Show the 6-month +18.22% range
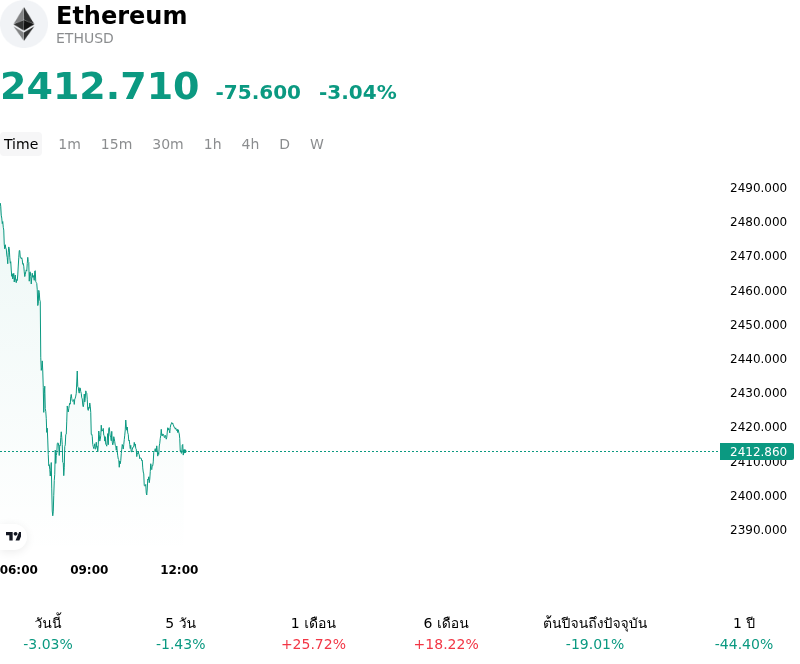Viewport: 800px width, 664px height. tap(446, 633)
